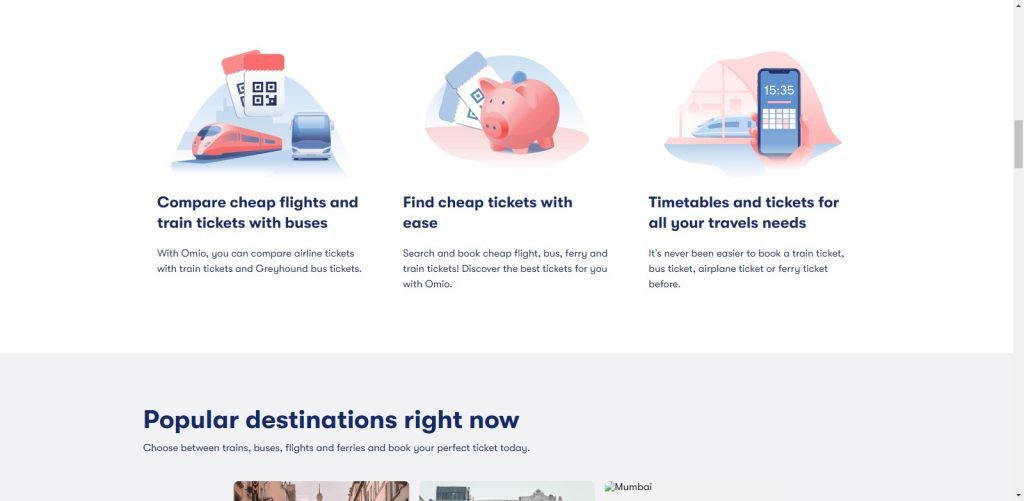Click the "It's never been easier" paragraph
The height and width of the screenshot is (501, 1024).
click(x=745, y=268)
